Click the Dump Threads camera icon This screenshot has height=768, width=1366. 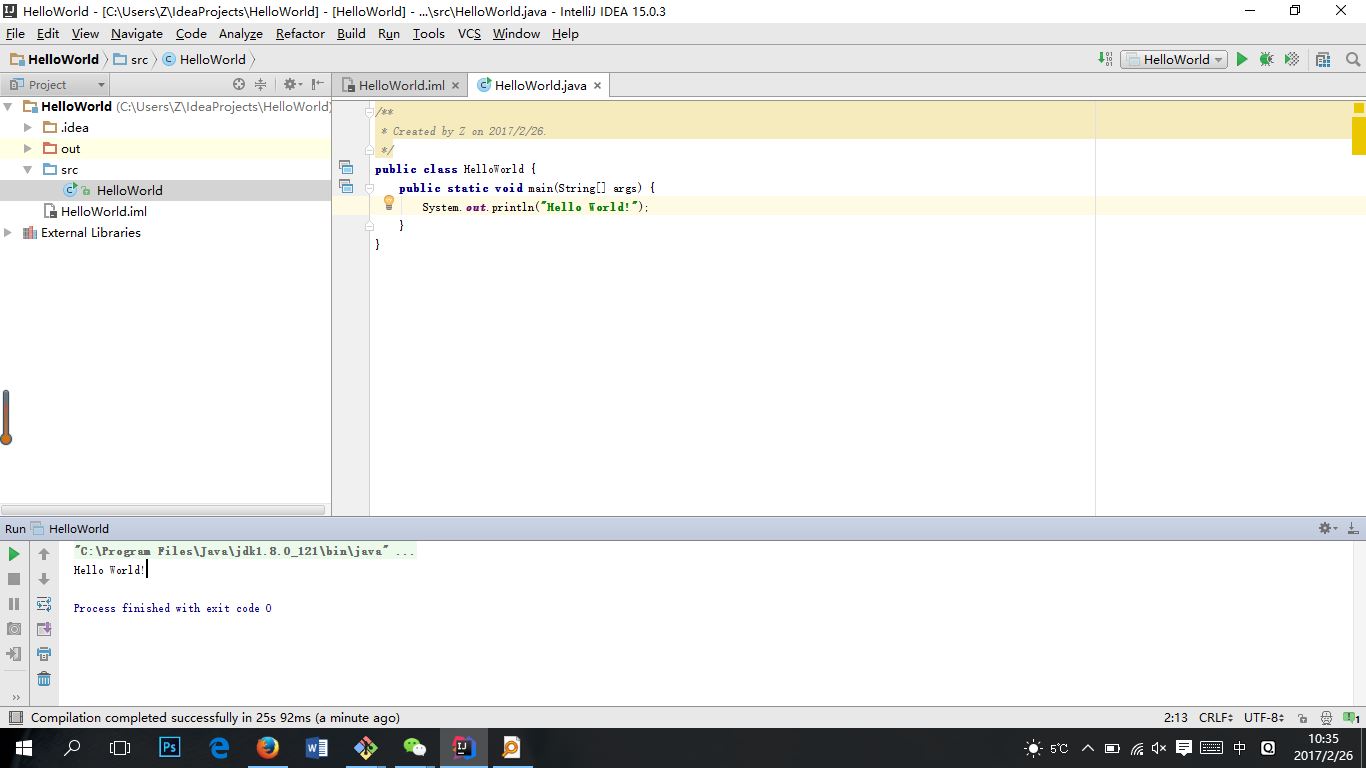[14, 629]
